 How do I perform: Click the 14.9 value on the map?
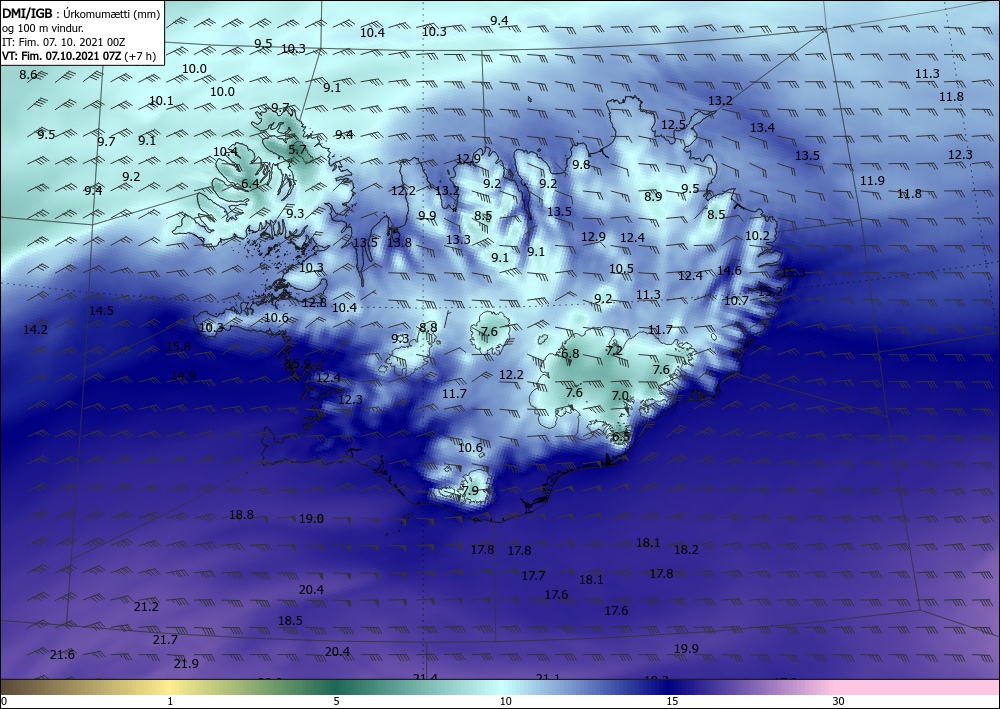coord(184,376)
